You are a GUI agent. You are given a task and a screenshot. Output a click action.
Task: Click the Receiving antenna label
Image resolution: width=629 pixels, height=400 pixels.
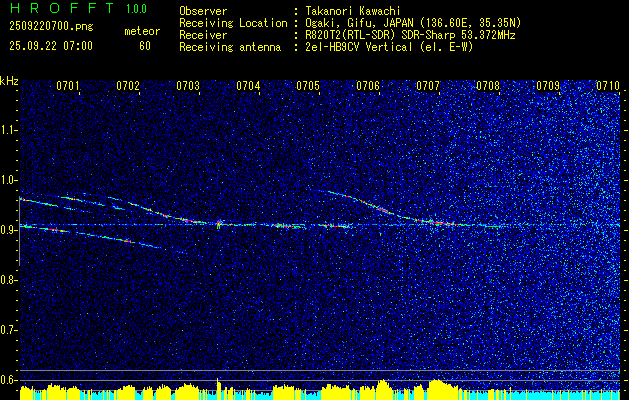[x=230, y=47]
